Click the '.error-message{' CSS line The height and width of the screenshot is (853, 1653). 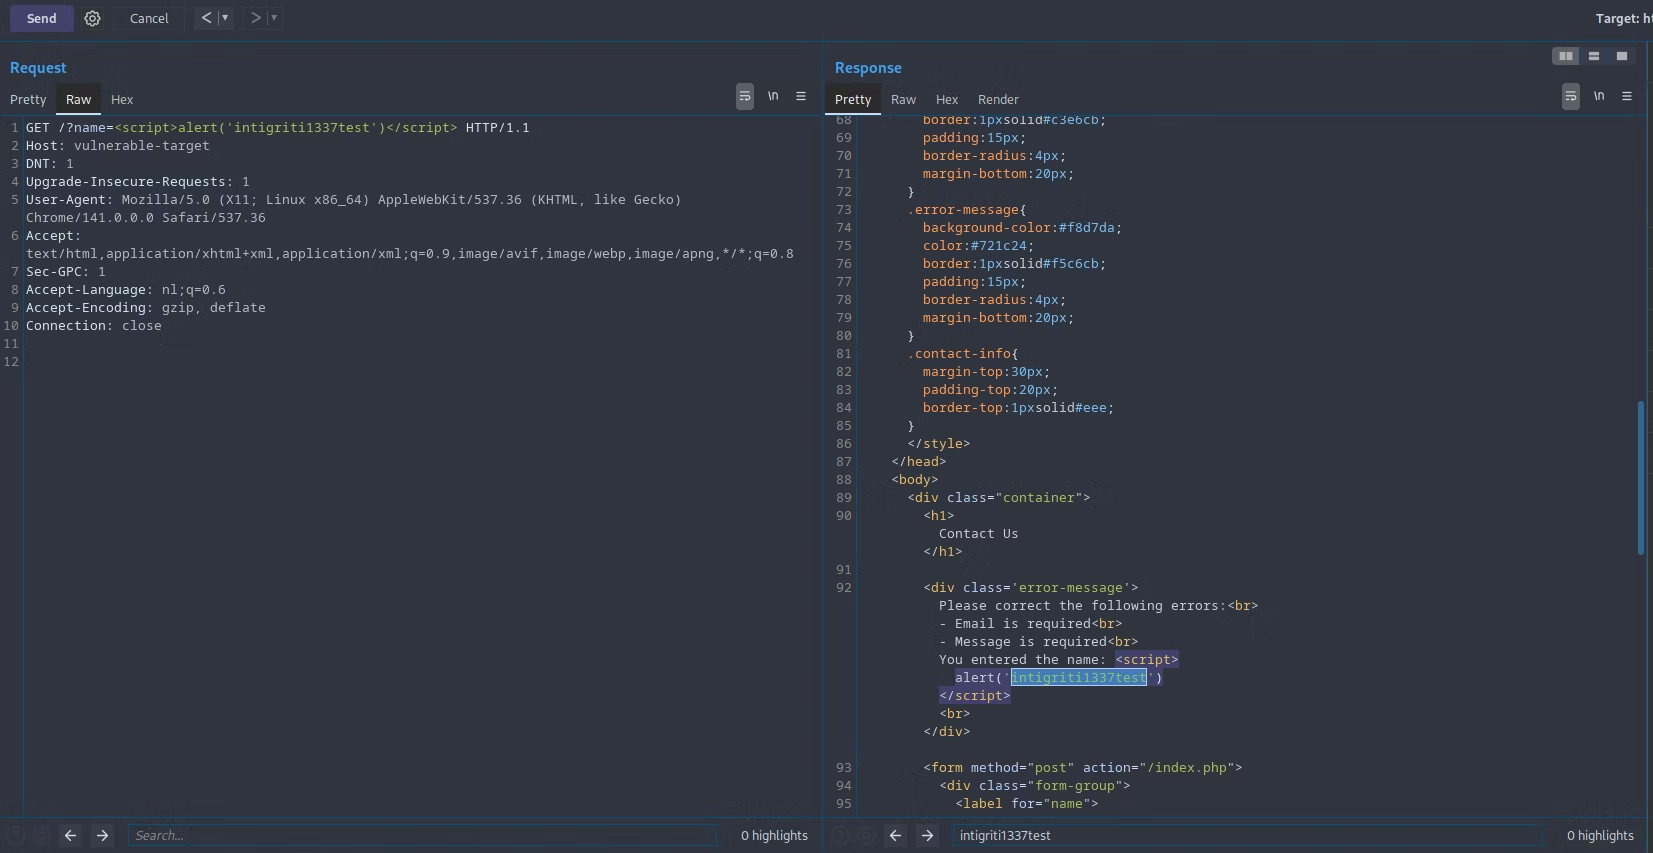click(967, 209)
